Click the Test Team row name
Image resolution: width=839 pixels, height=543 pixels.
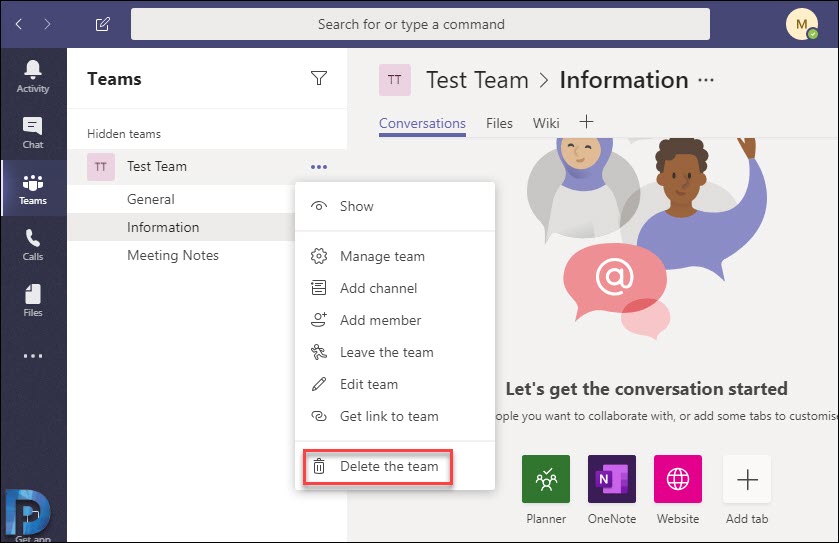tap(157, 166)
